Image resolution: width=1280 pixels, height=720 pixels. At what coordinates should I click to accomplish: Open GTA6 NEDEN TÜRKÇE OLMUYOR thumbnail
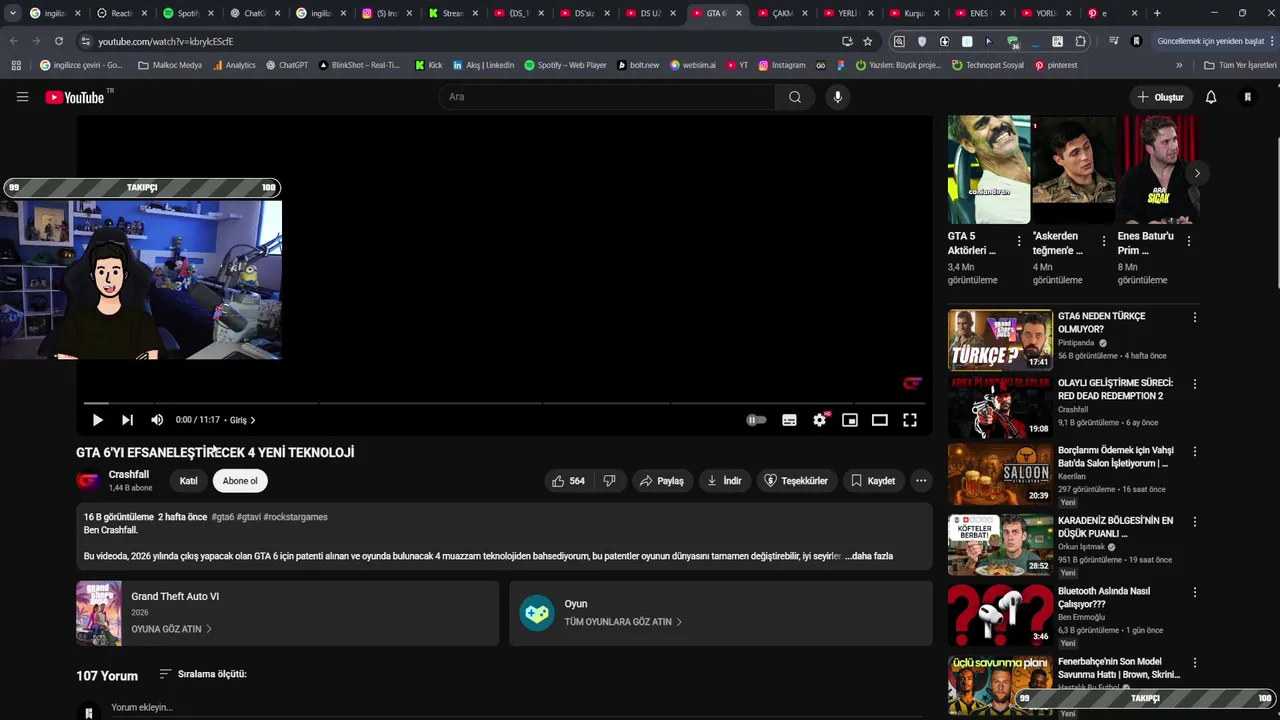1000,340
